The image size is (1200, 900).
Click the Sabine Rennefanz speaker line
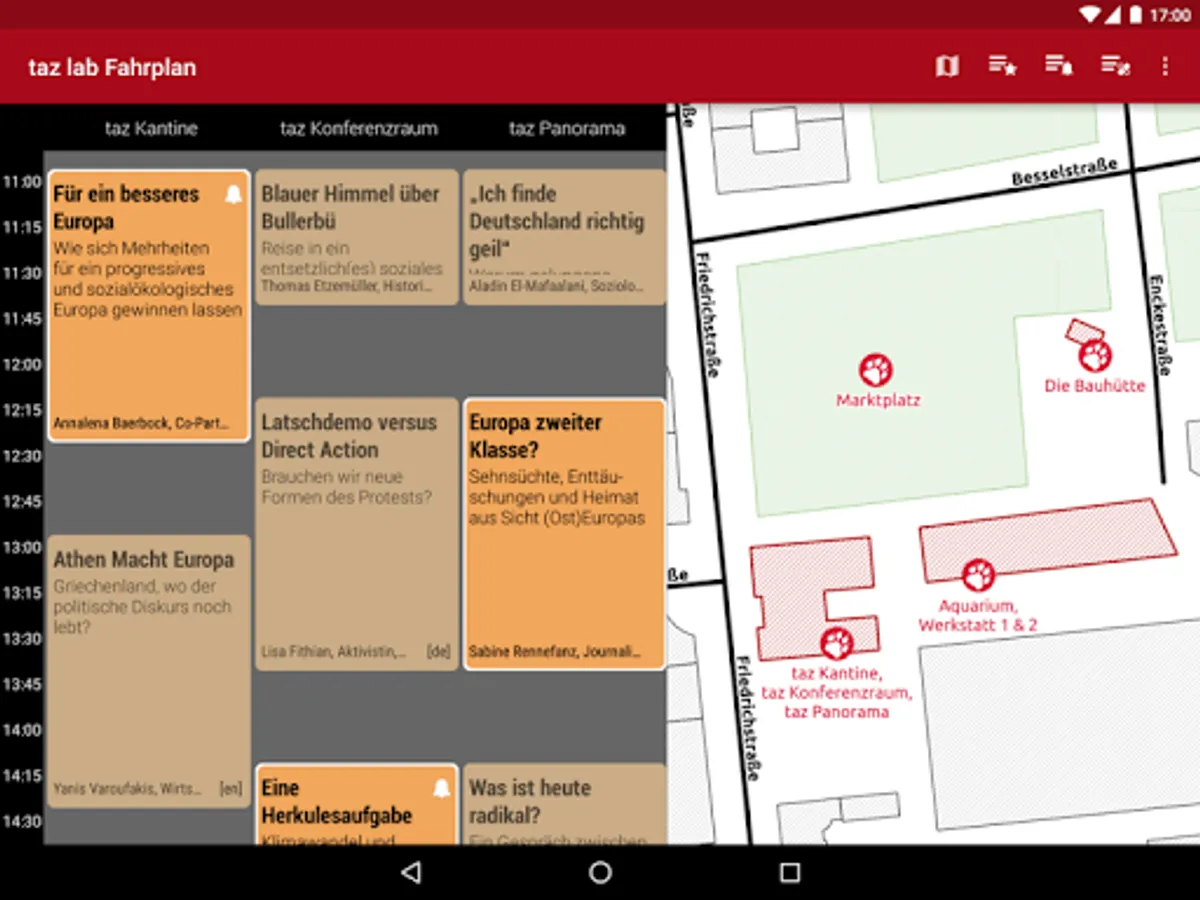point(555,651)
